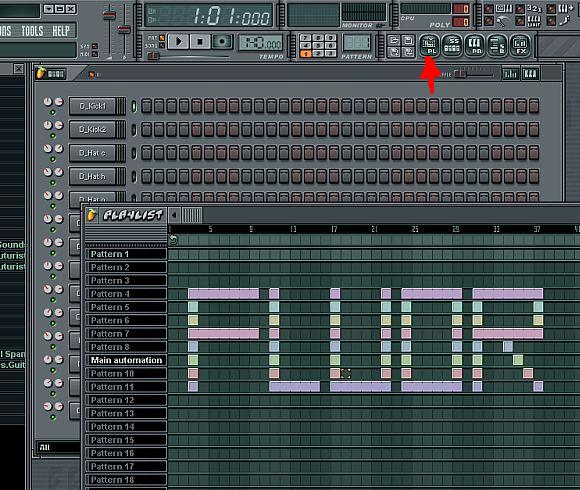
Task: Click the D_Kick1 volume knob
Action: click(x=59, y=101)
